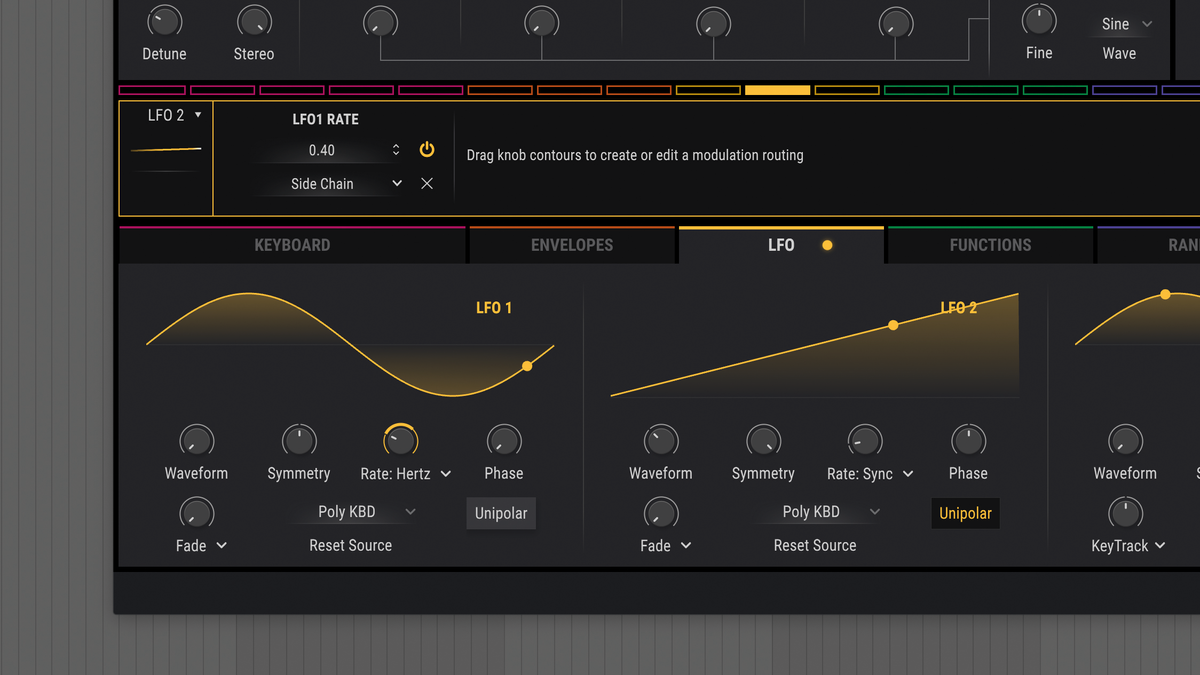This screenshot has width=1200, height=675.
Task: Click the phase dot on LFO 2's waveform curve
Action: pyautogui.click(x=892, y=325)
